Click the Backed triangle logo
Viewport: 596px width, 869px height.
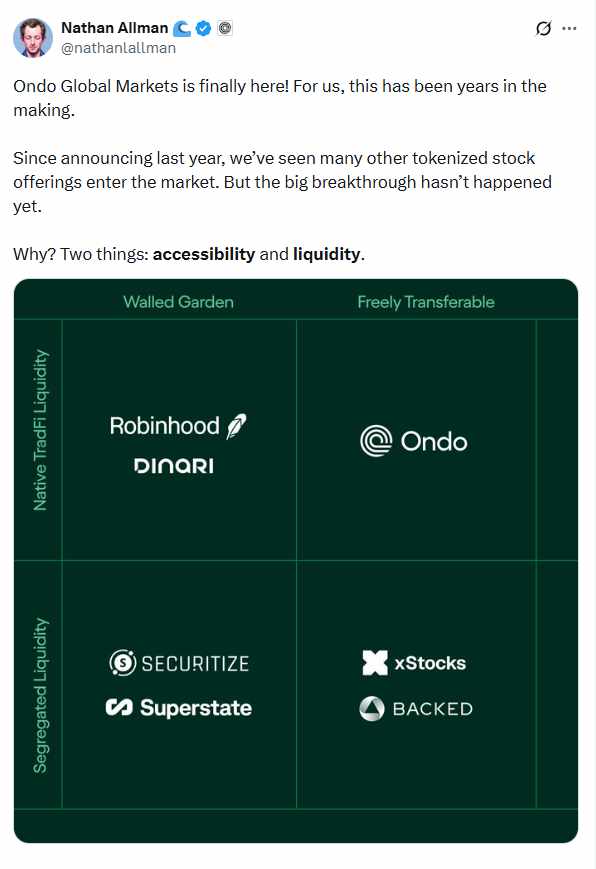coord(371,709)
